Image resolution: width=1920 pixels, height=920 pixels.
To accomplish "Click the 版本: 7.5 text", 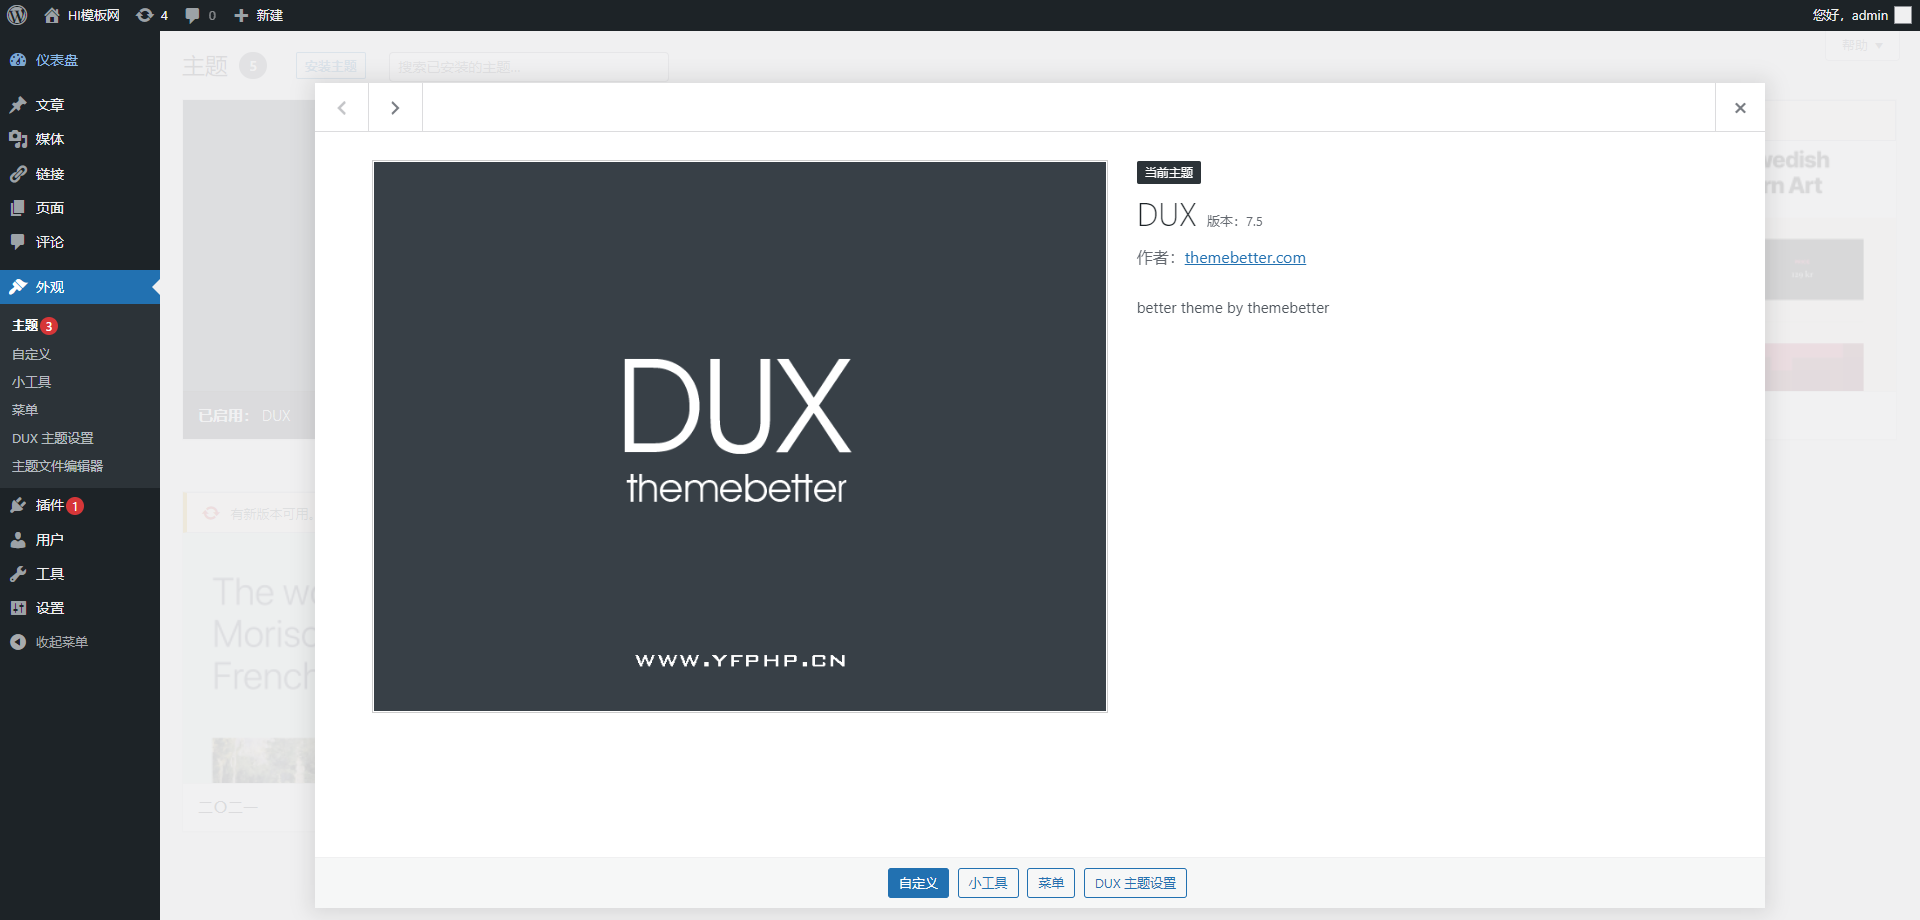I will point(1234,222).
